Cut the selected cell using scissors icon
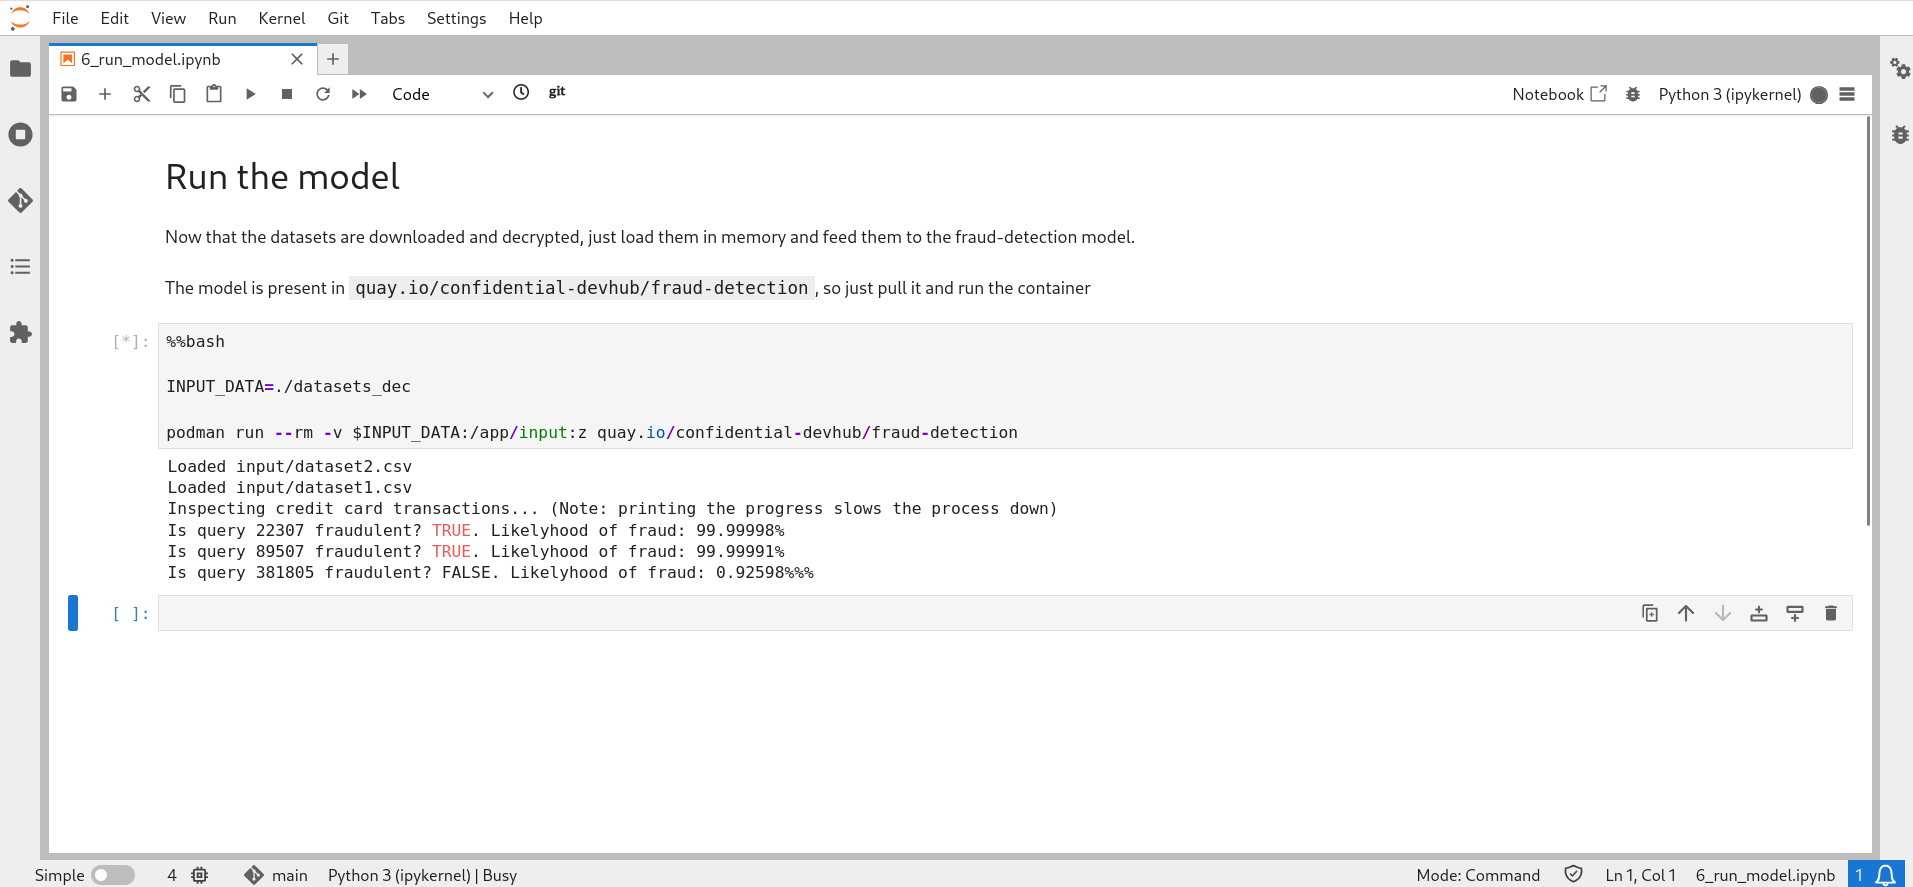 coord(141,94)
